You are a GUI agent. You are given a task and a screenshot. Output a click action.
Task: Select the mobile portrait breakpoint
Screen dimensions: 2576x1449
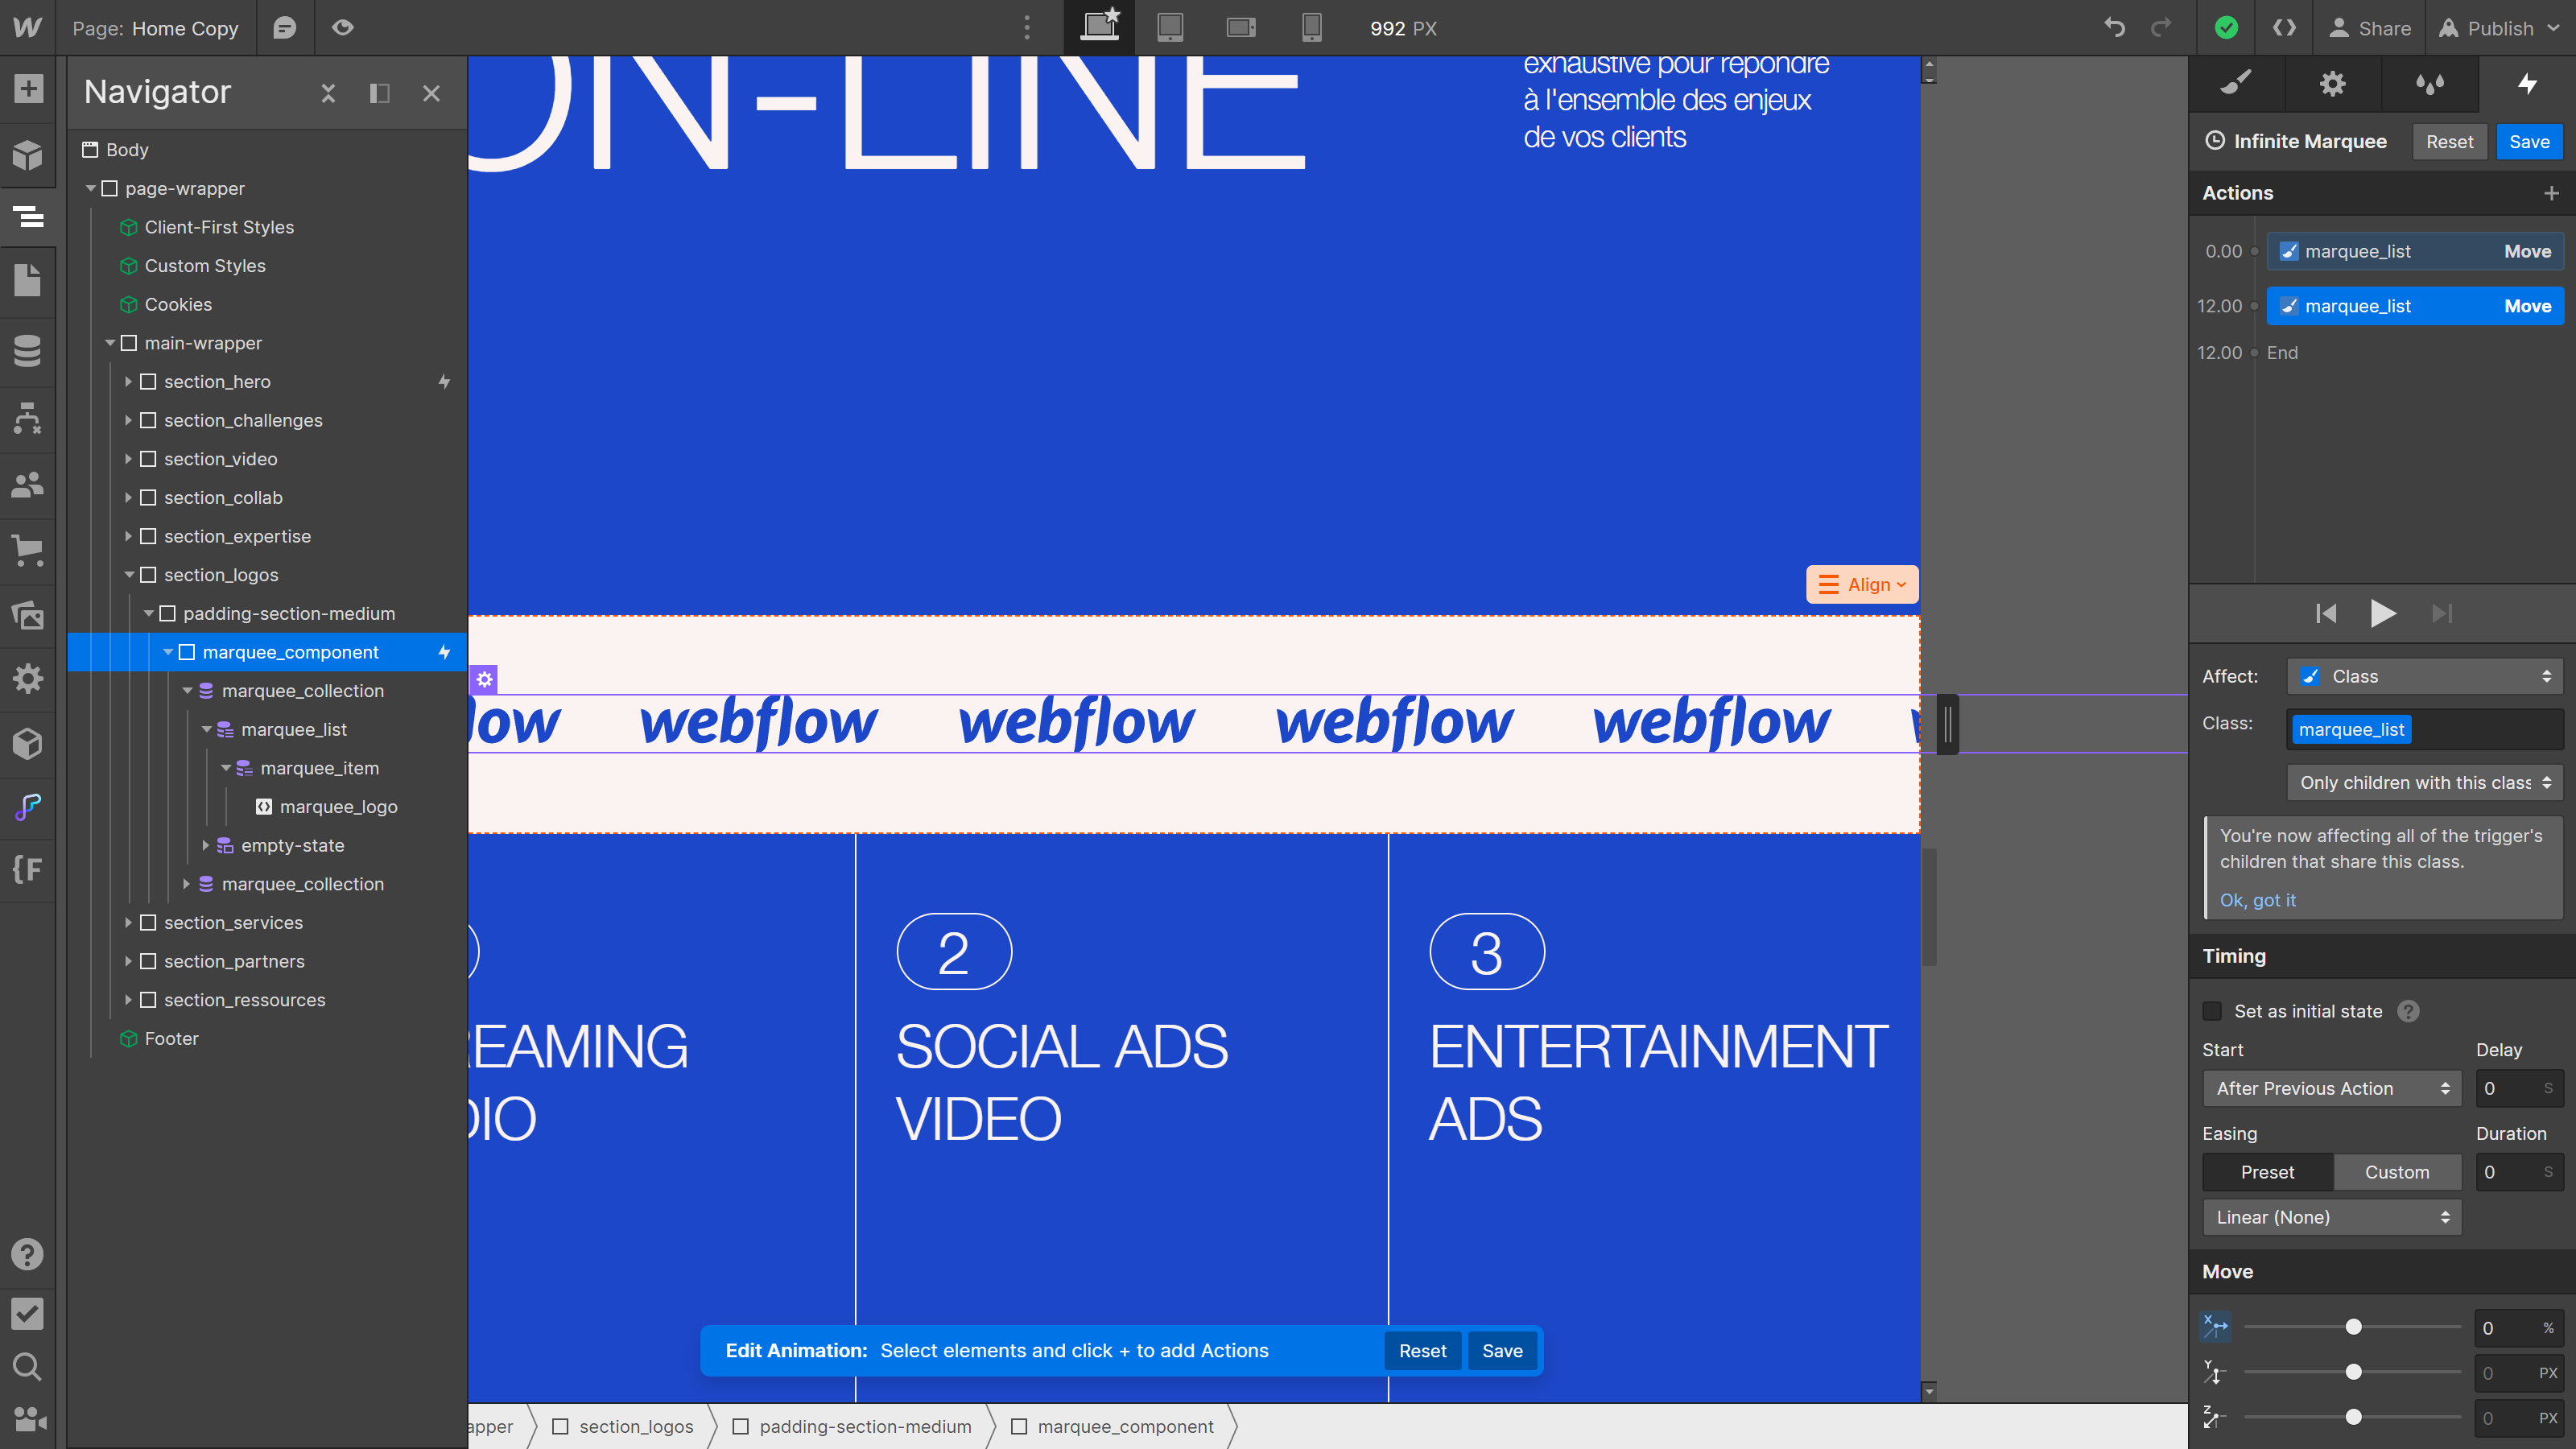click(x=1312, y=27)
